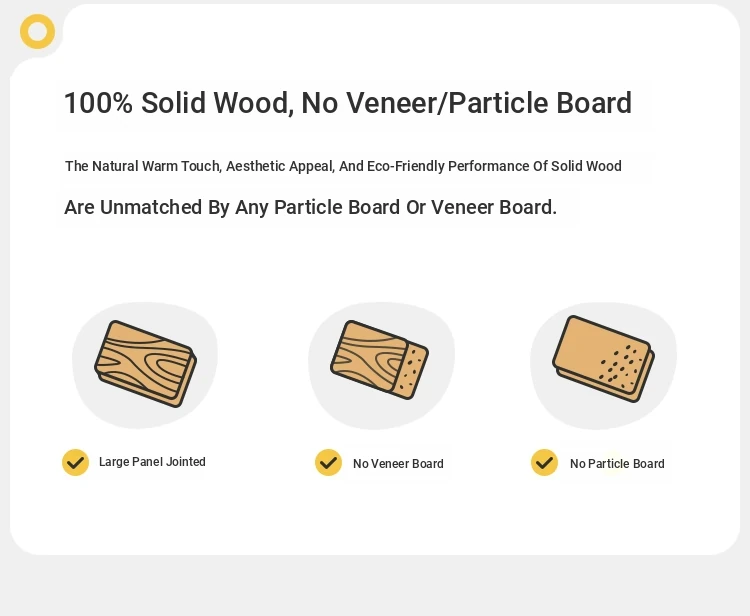The height and width of the screenshot is (616, 750).
Task: Select the Natural Warm Touch subtitle line
Action: coord(343,166)
